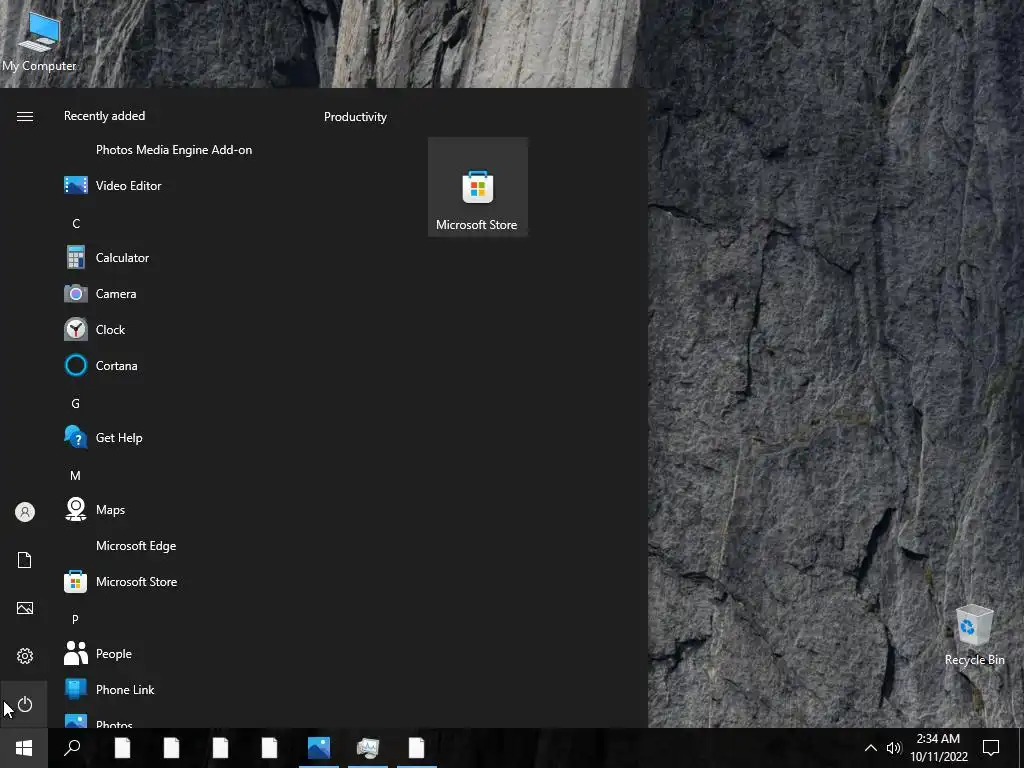Open the Camera app
The height and width of the screenshot is (768, 1024).
point(176,294)
